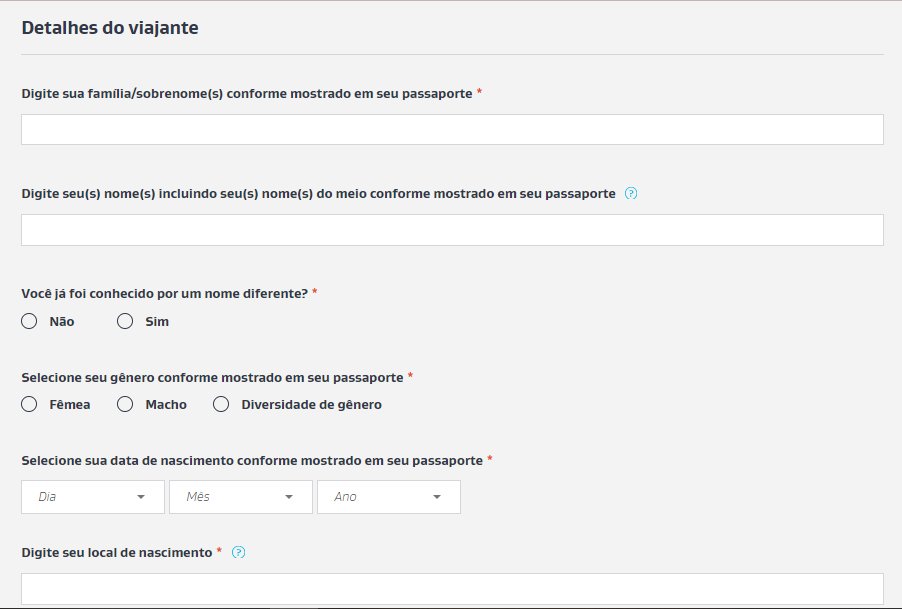902x609 pixels.
Task: Open the Ano birth date dropdown
Action: click(x=389, y=497)
